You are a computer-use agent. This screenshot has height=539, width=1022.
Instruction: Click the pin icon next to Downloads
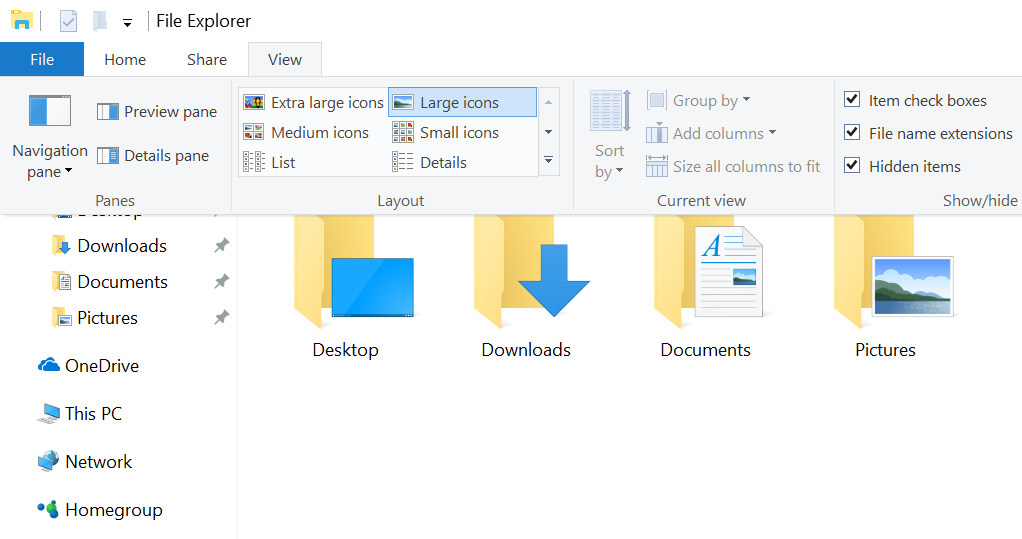(222, 245)
